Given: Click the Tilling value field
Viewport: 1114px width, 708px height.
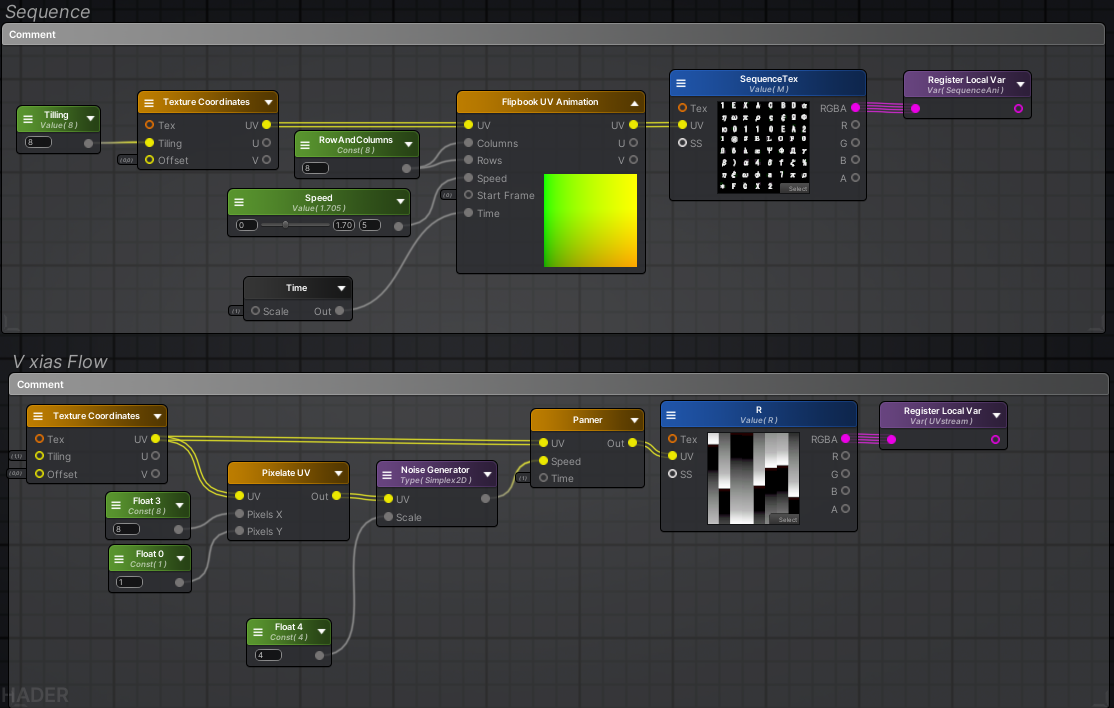Looking at the screenshot, I should [x=38, y=142].
